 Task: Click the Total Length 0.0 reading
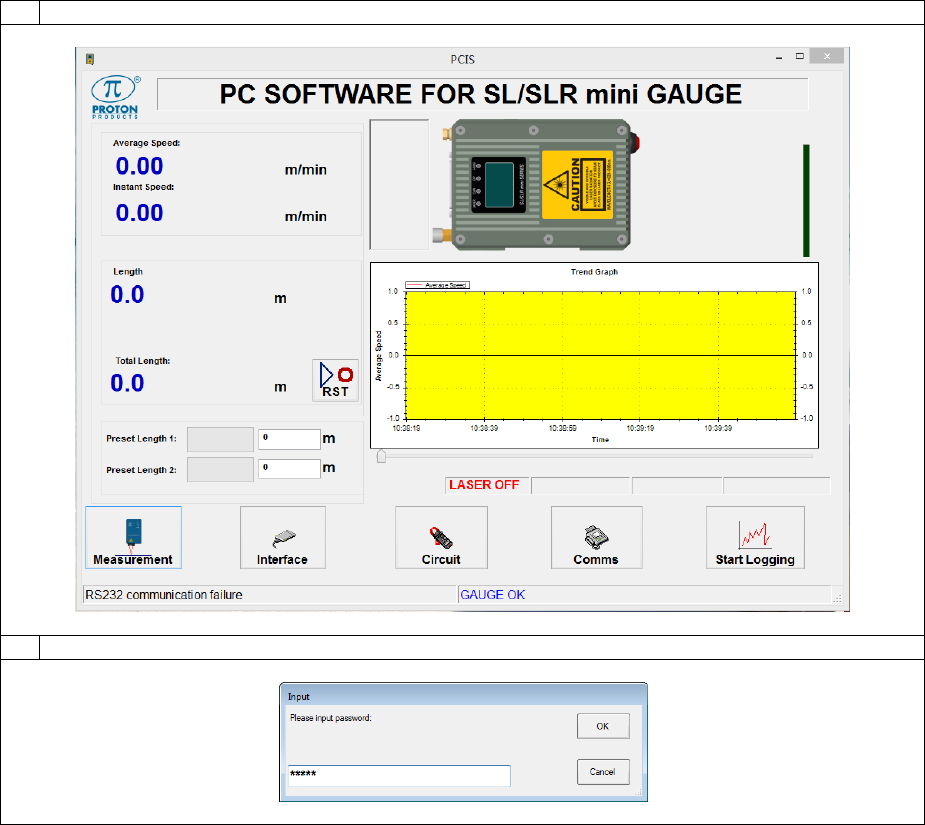[x=127, y=384]
